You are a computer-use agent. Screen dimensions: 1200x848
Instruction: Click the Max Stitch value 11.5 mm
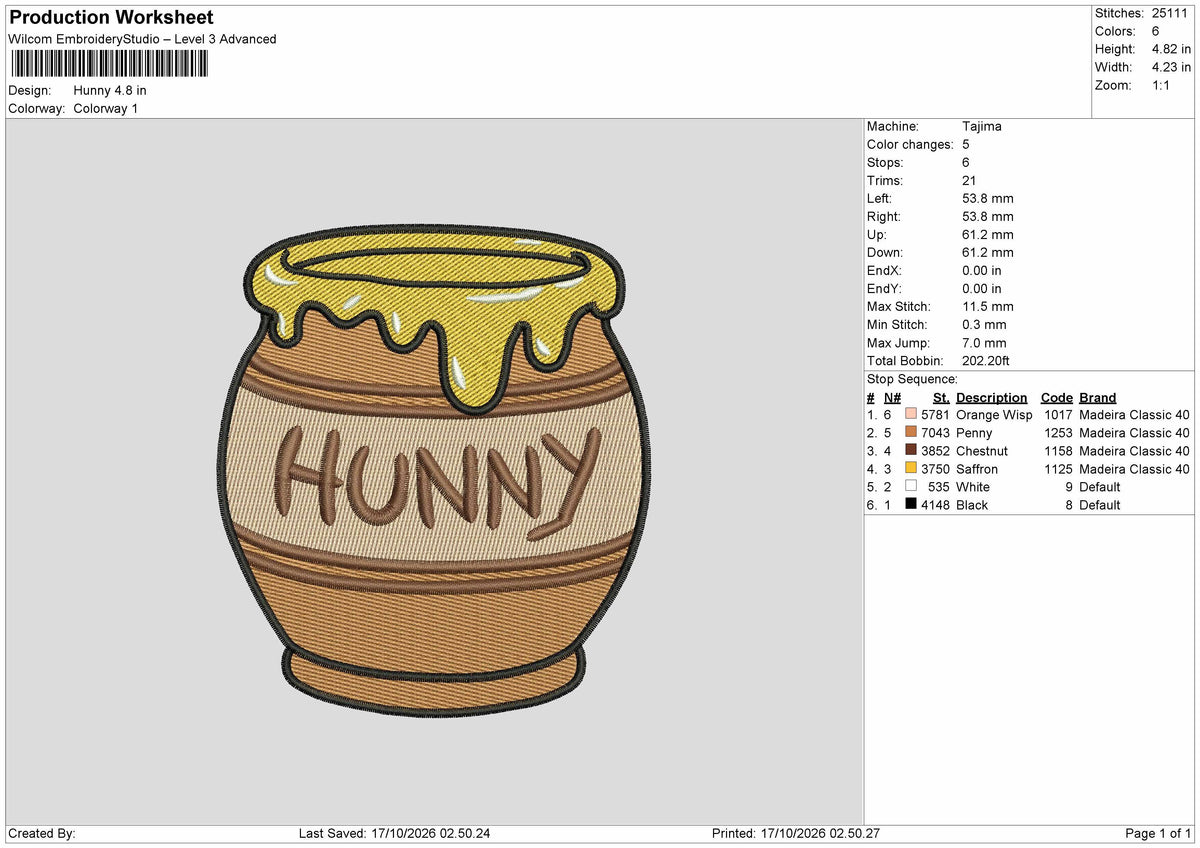pos(988,306)
